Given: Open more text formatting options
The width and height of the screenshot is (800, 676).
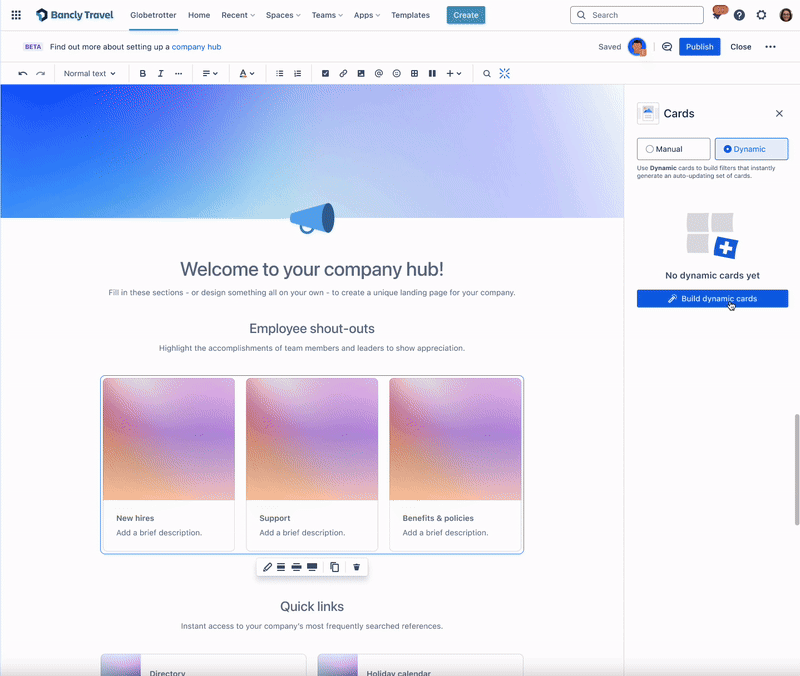Looking at the screenshot, I should 178,73.
